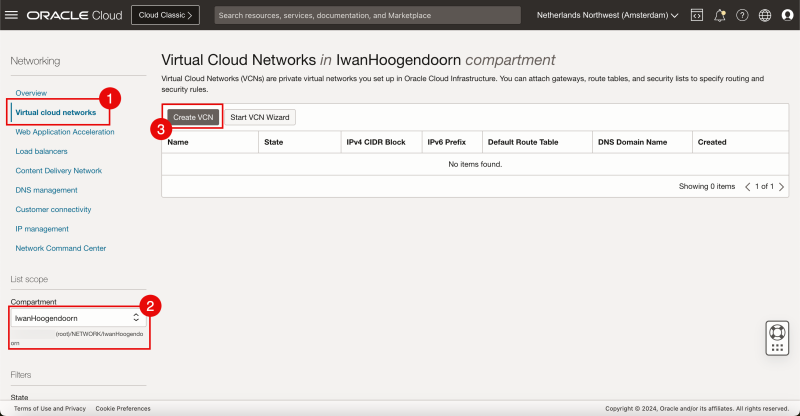This screenshot has height=416, width=800.
Task: Click the help question mark icon
Action: pos(742,15)
